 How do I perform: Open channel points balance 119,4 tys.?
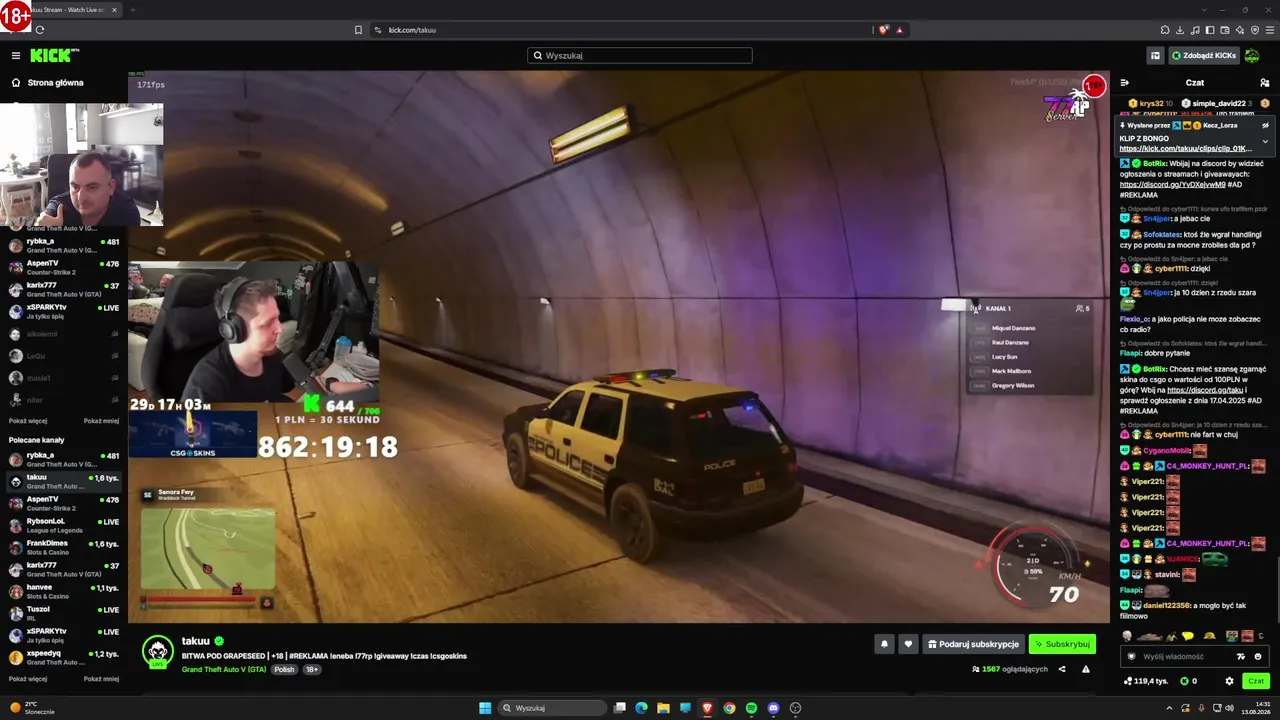click(x=1146, y=681)
